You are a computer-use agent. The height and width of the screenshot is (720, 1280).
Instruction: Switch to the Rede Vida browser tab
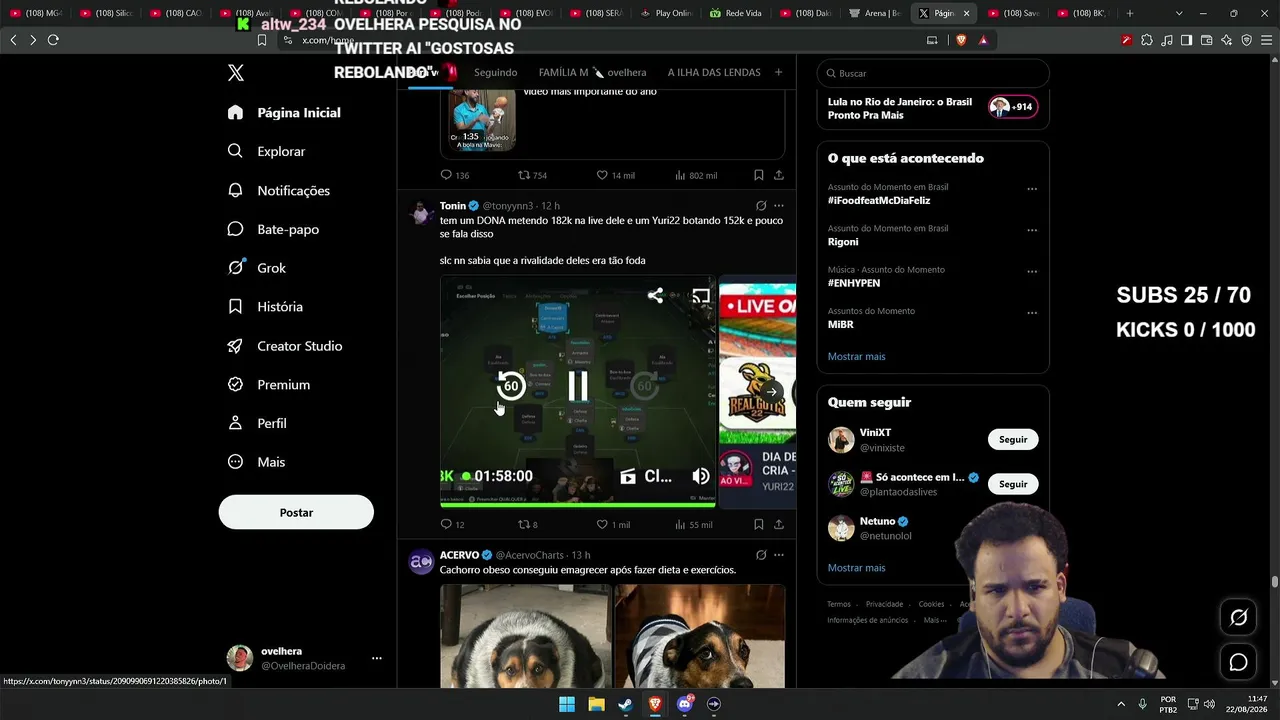tap(735, 13)
